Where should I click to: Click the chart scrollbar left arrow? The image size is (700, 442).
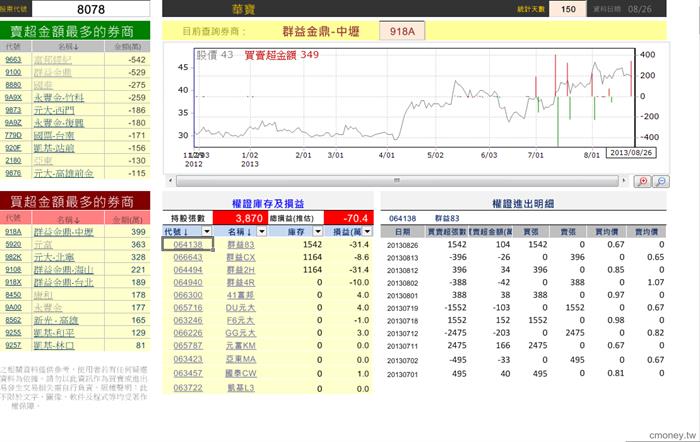pyautogui.click(x=170, y=181)
